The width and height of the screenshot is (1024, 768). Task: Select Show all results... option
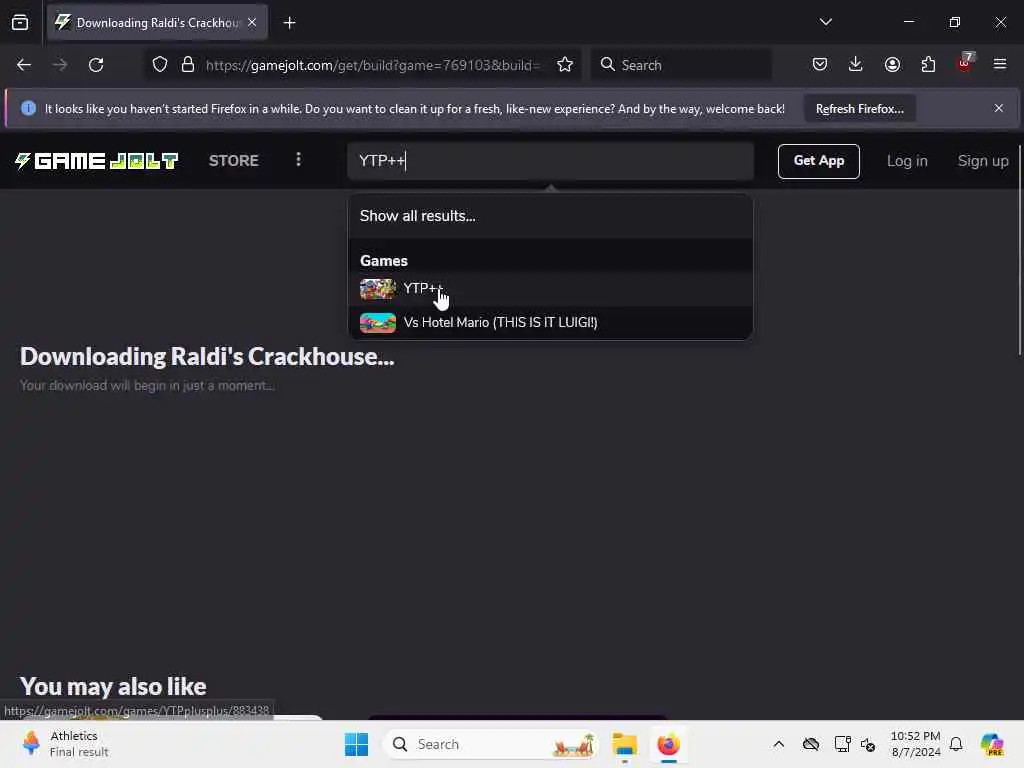pos(550,216)
